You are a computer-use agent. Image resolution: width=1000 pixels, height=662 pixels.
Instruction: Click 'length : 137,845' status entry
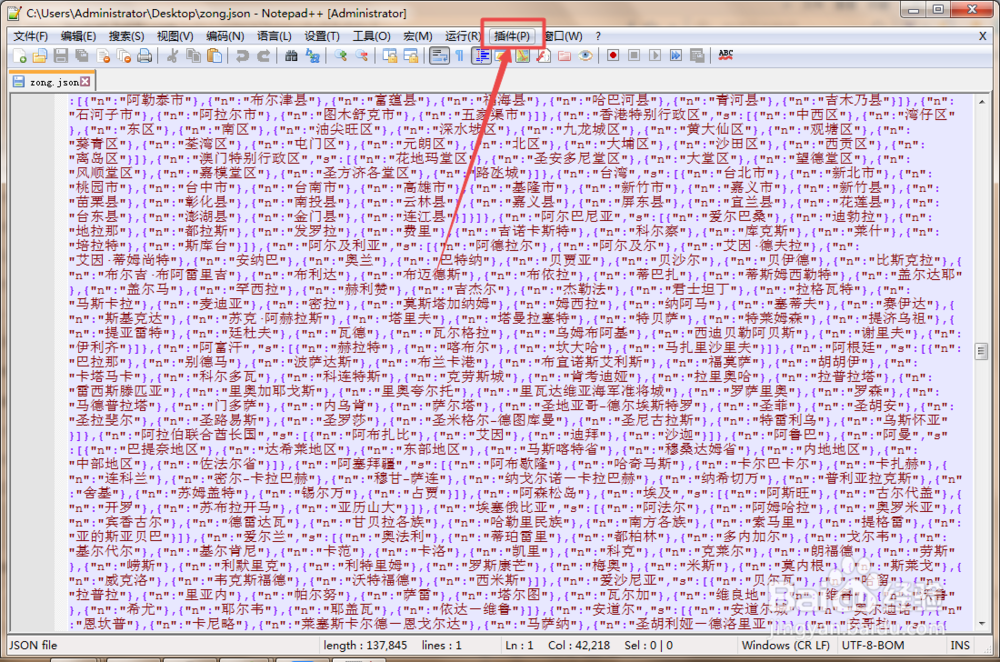click(365, 645)
